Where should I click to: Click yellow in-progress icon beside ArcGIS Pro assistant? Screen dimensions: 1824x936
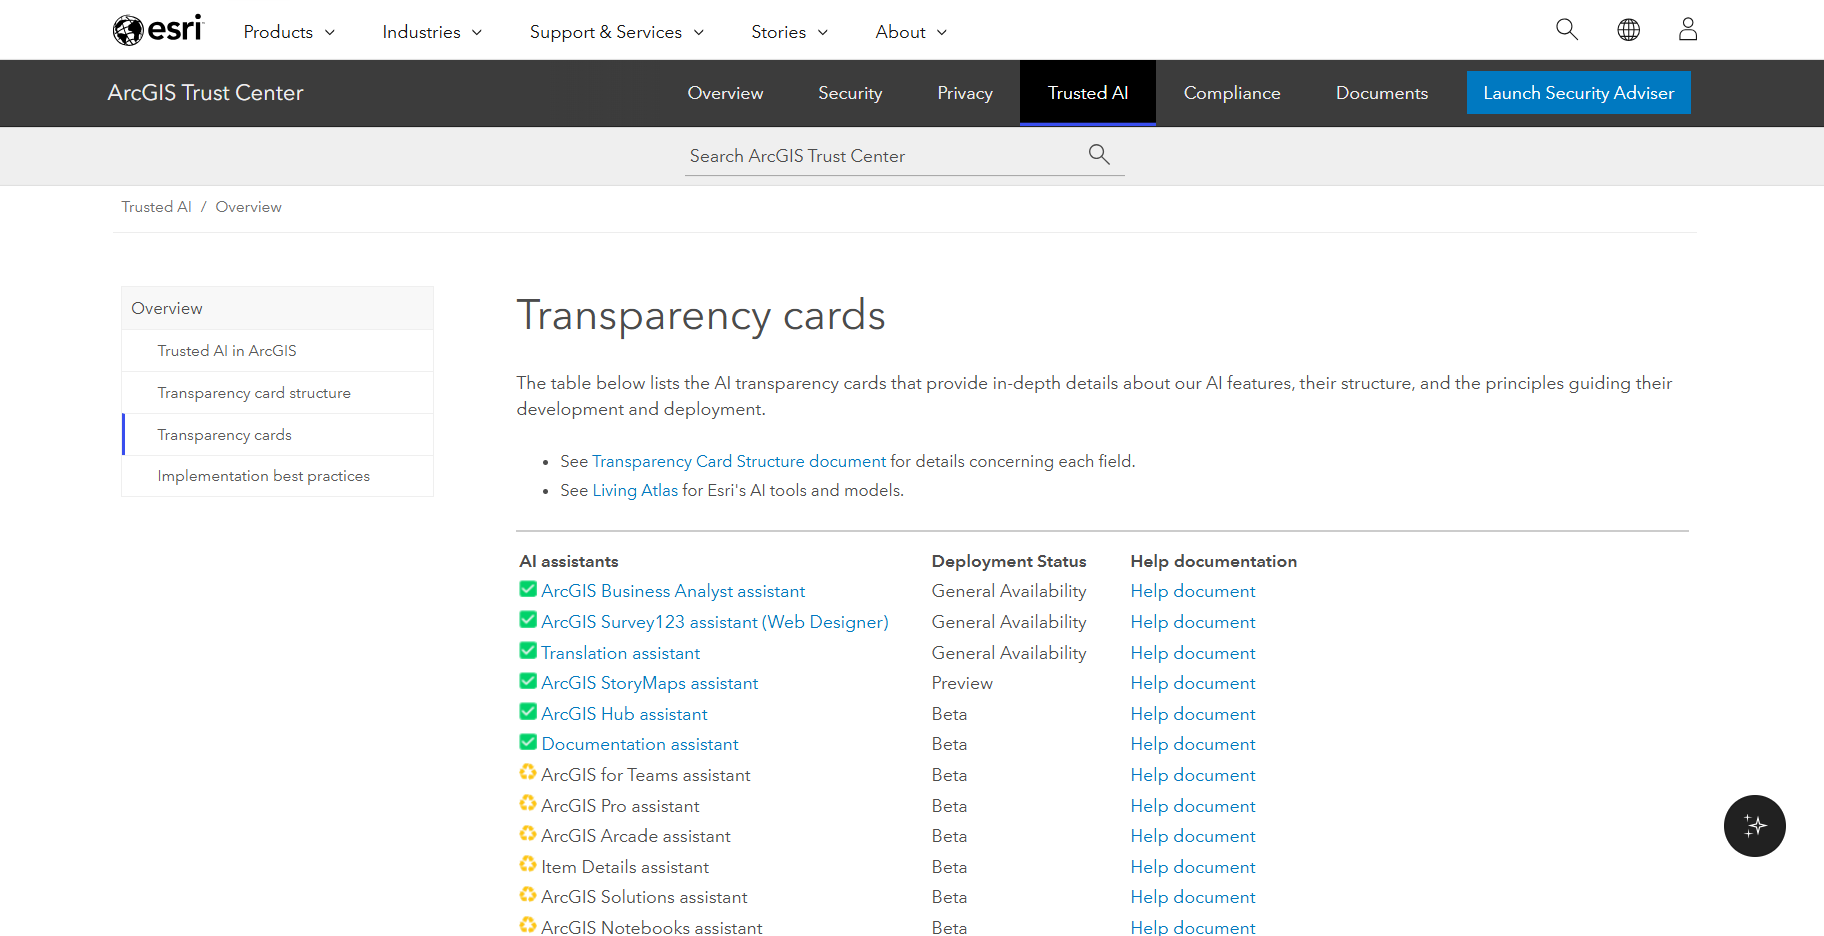[x=528, y=804]
